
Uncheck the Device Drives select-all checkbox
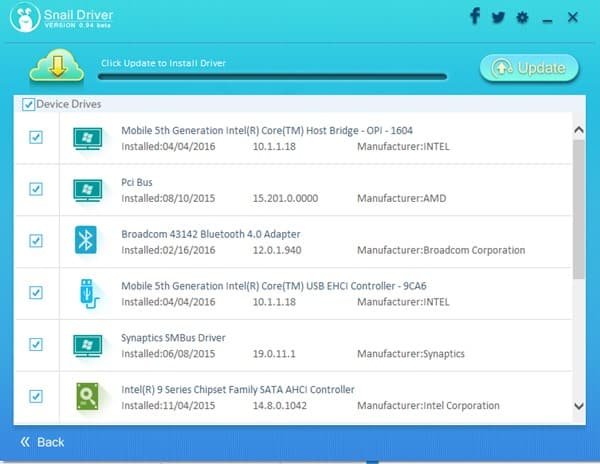(28, 104)
